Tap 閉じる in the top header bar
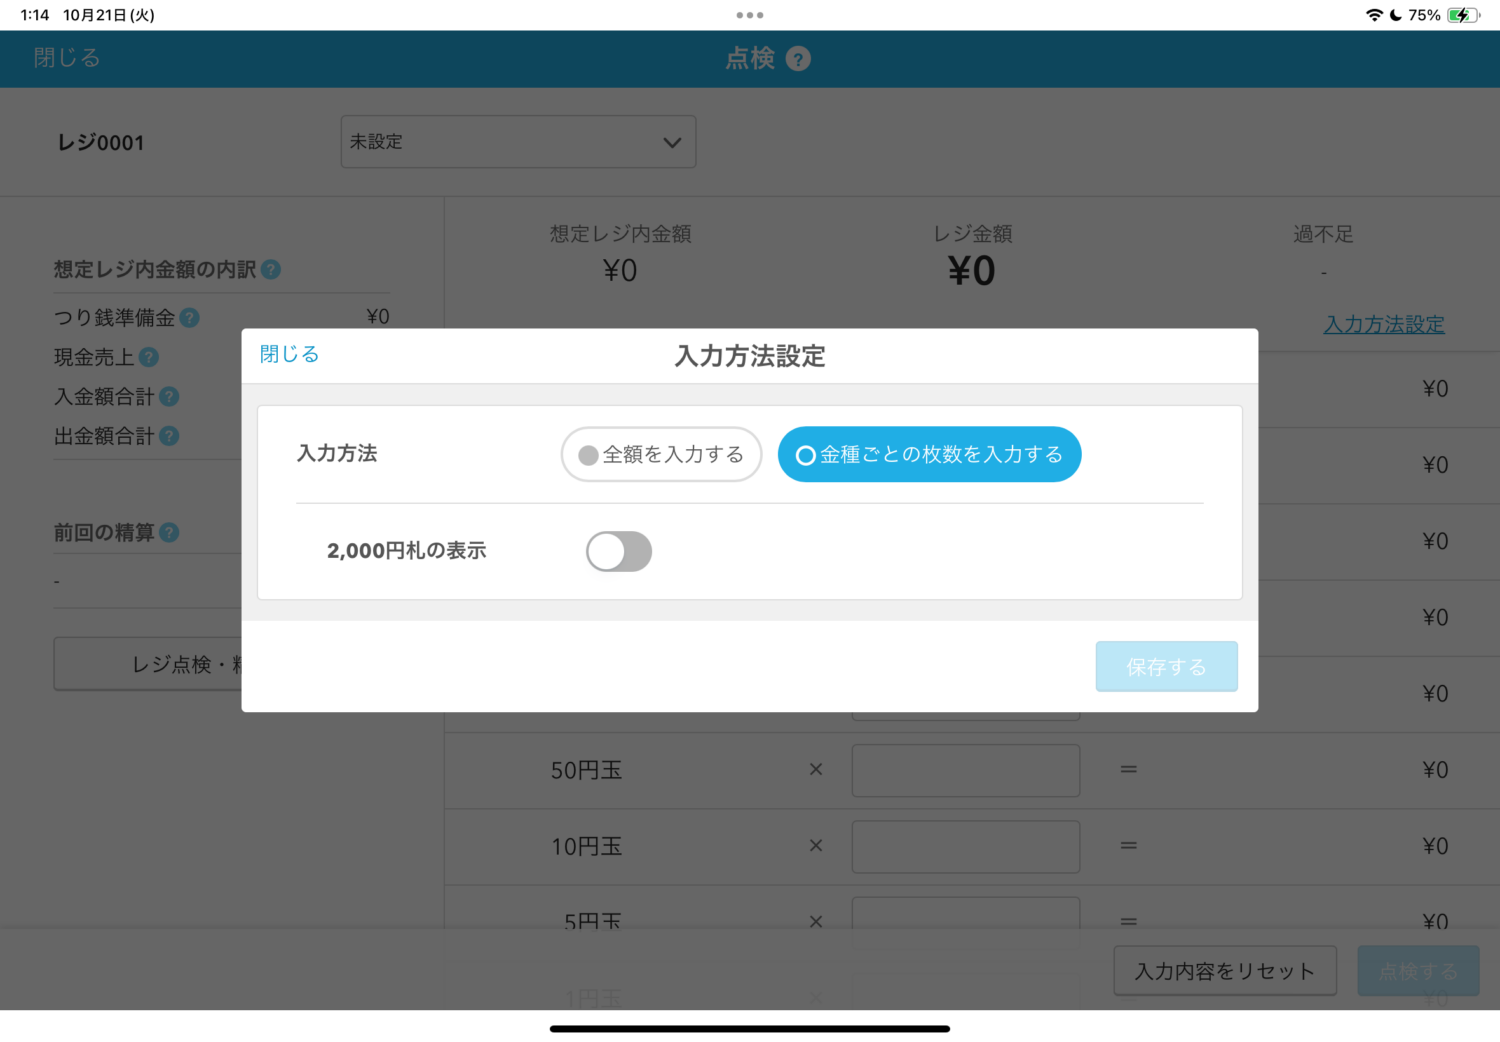The width and height of the screenshot is (1500, 1042). click(67, 58)
